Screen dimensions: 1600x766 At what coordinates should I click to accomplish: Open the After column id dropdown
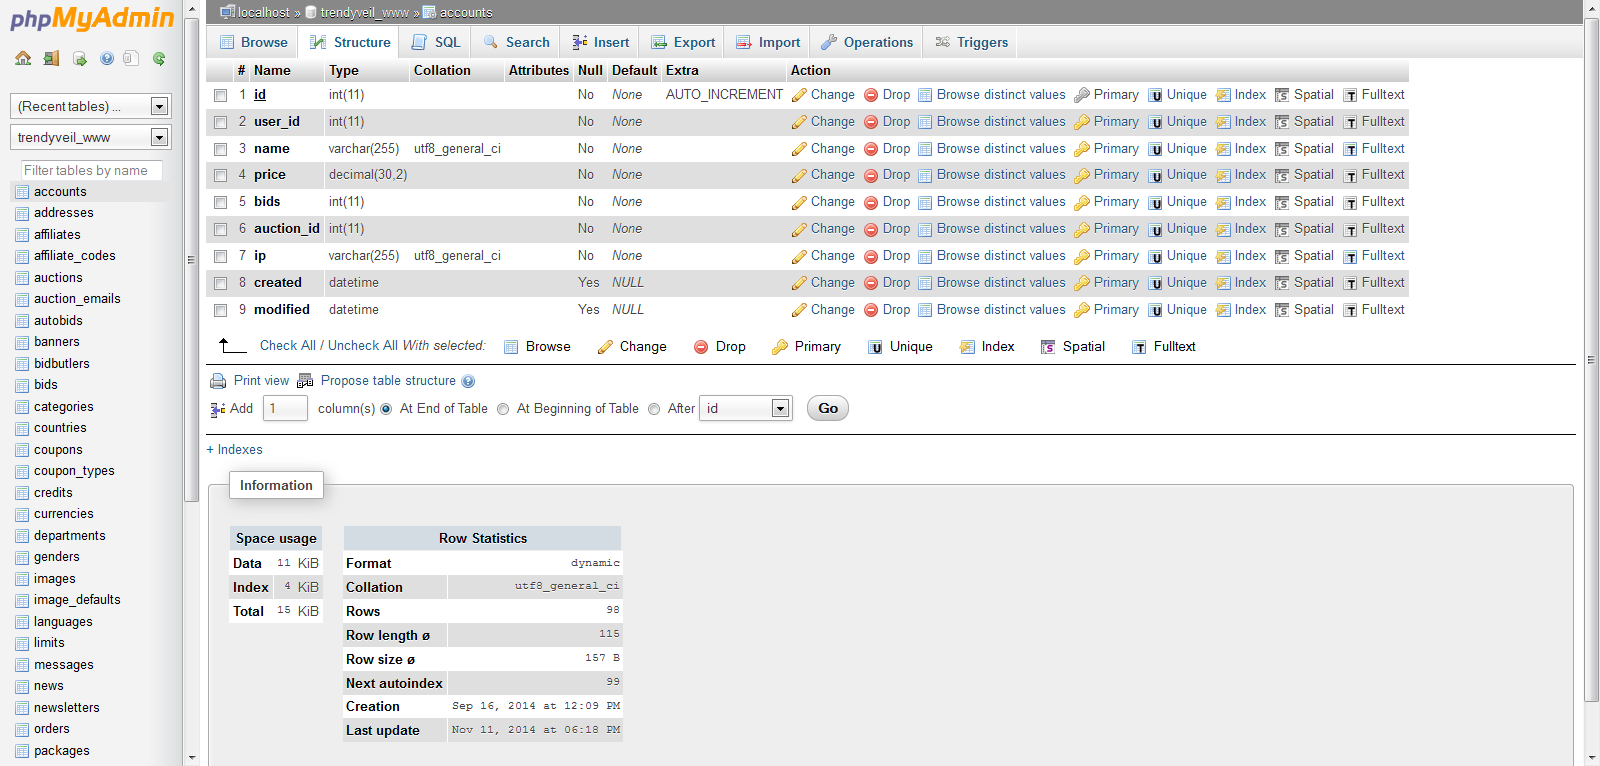[x=746, y=408]
